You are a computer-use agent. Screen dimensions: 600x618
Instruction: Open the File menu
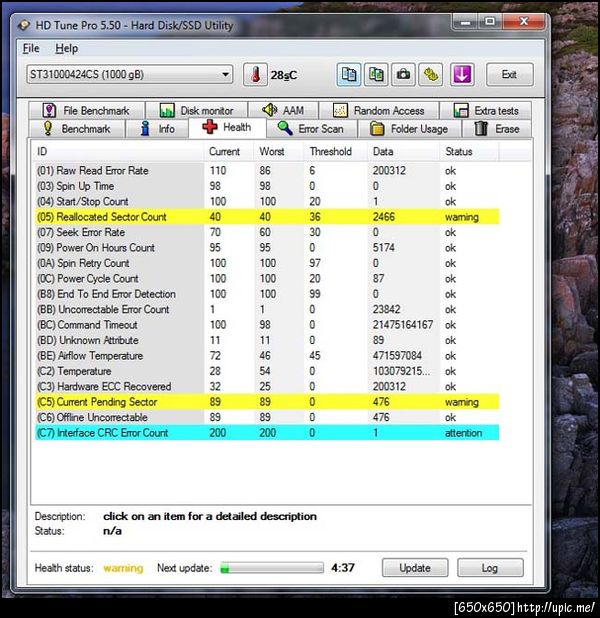pyautogui.click(x=31, y=48)
